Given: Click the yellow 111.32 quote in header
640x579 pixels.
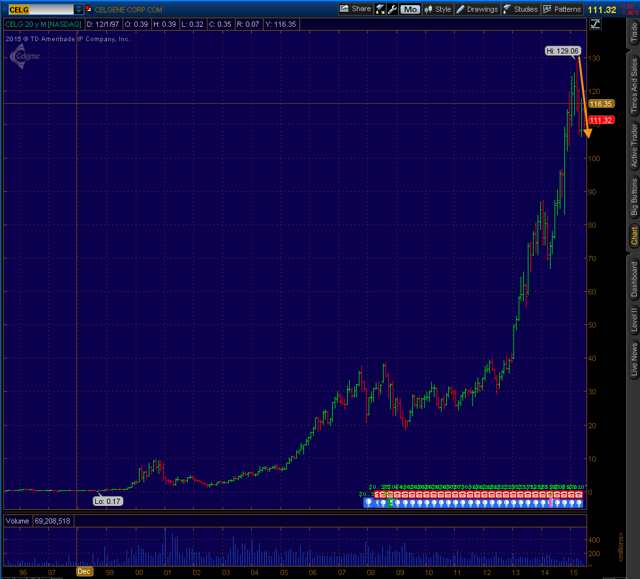Looking at the screenshot, I should point(602,10).
